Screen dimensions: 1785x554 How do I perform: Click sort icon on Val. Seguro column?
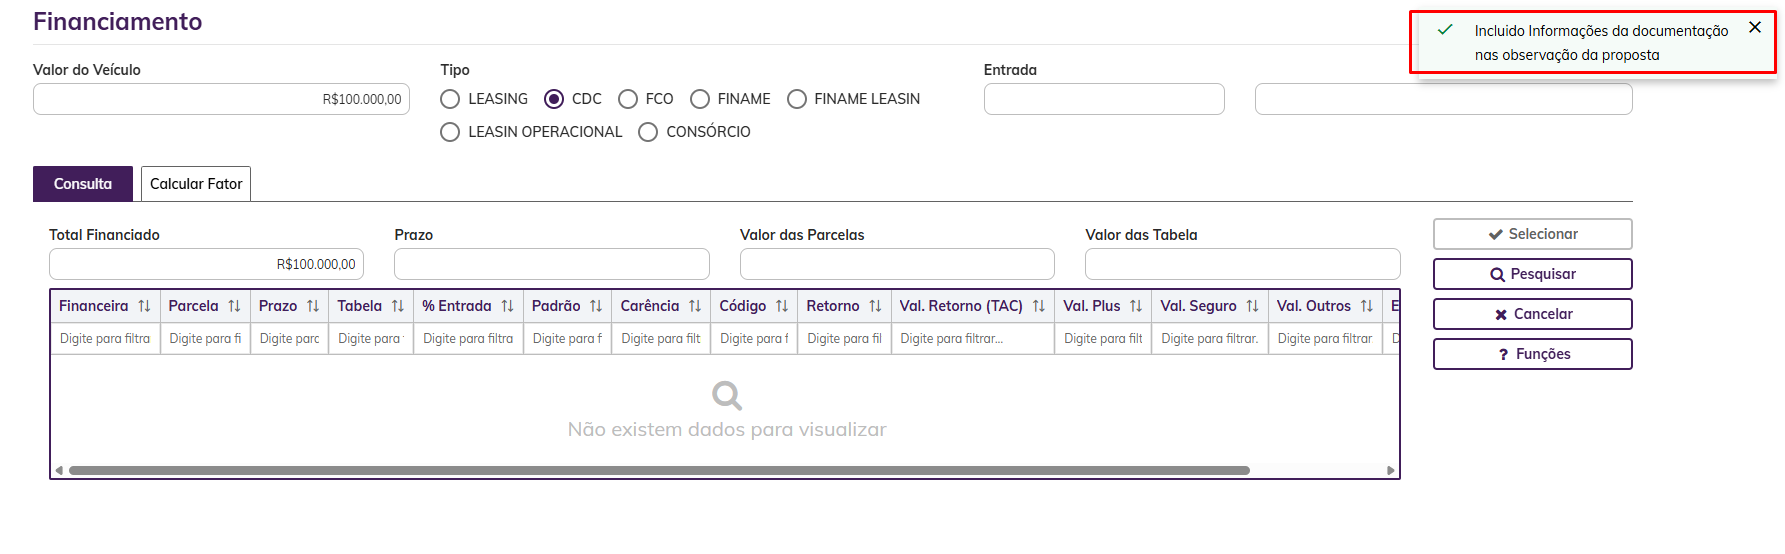(1252, 306)
